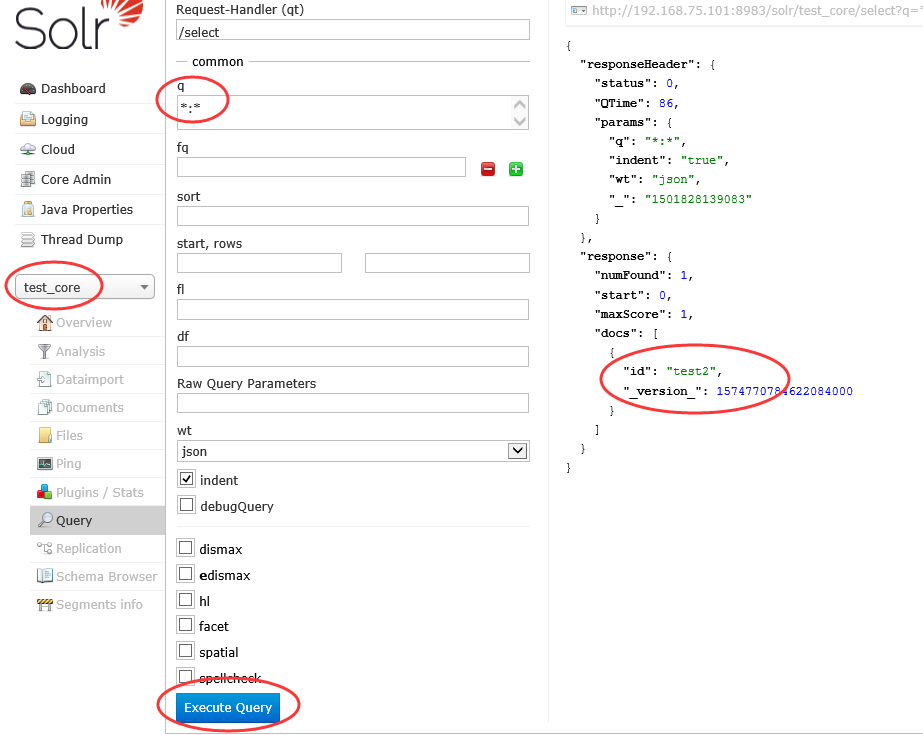Click the q field scroll down arrow
The image size is (923, 735).
[x=520, y=121]
